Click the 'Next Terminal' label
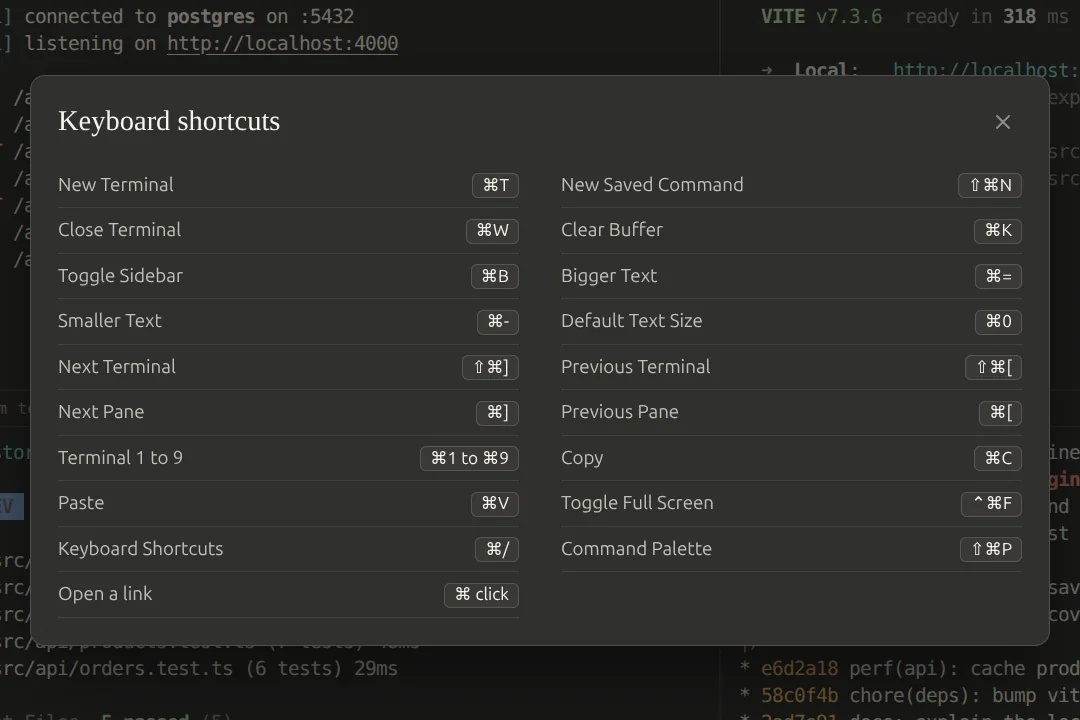This screenshot has width=1080, height=720. (116, 367)
